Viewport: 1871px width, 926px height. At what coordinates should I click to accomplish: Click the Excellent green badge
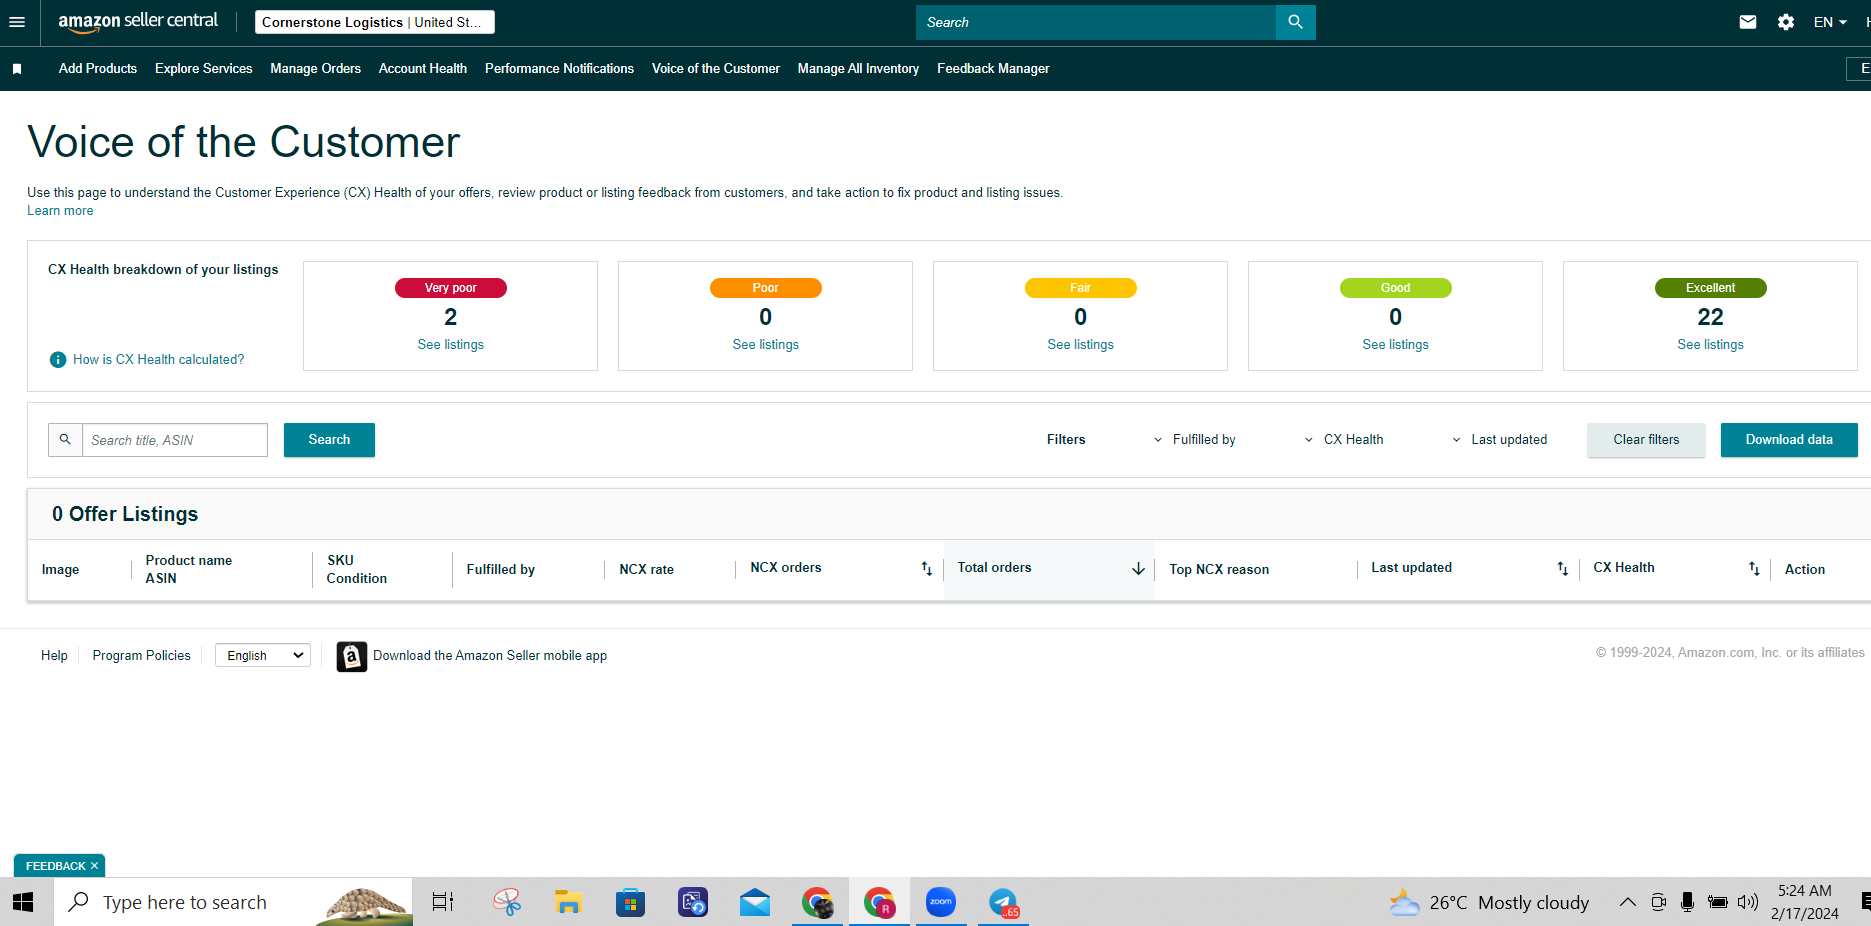point(1711,288)
